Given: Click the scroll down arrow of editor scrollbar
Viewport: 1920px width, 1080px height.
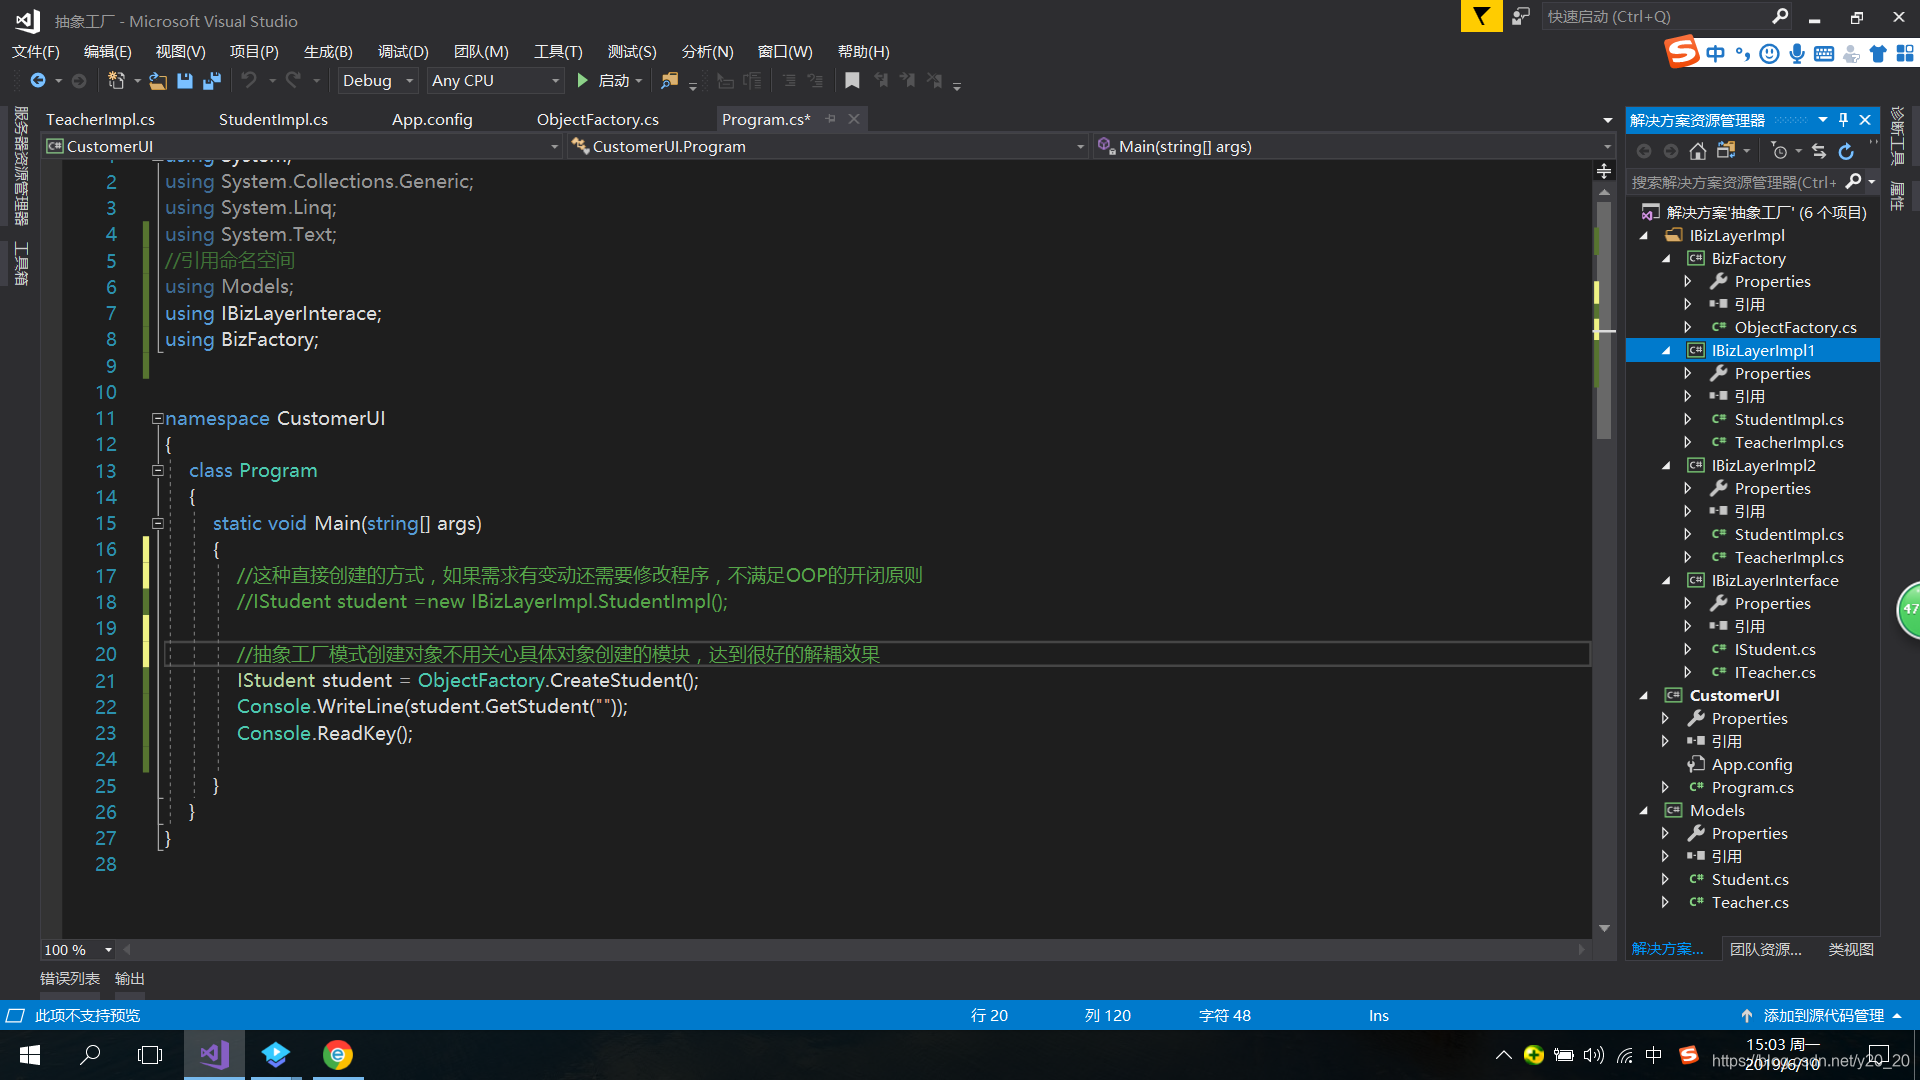Looking at the screenshot, I should (1604, 929).
